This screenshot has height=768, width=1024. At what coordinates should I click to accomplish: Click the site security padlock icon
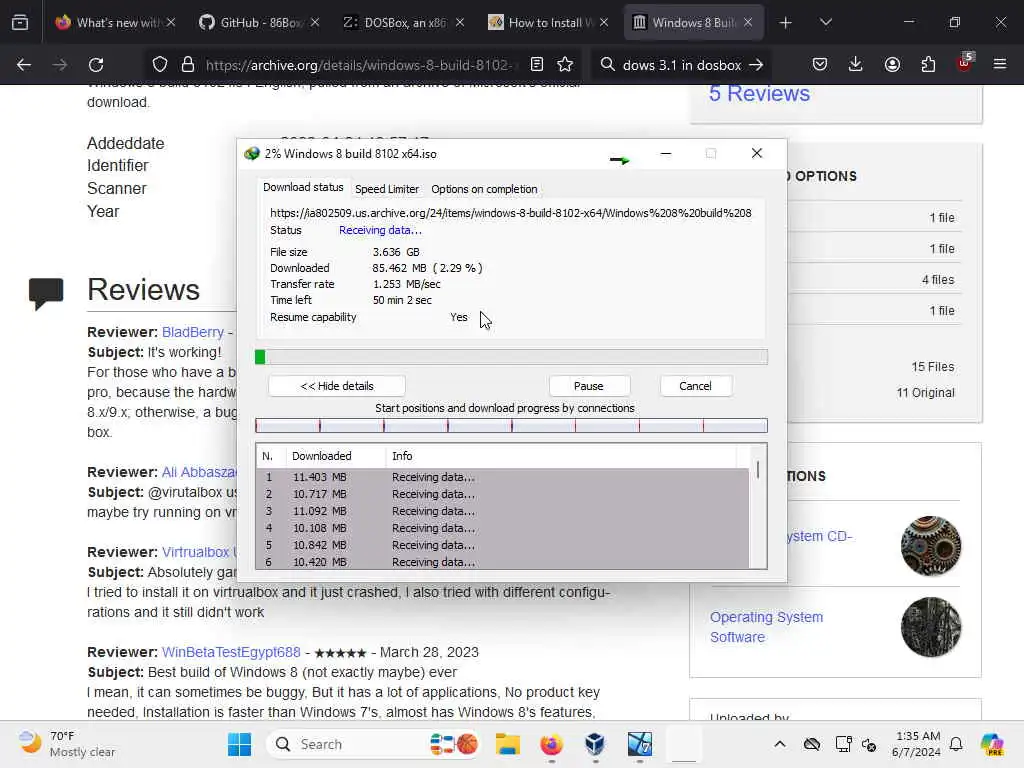point(188,65)
